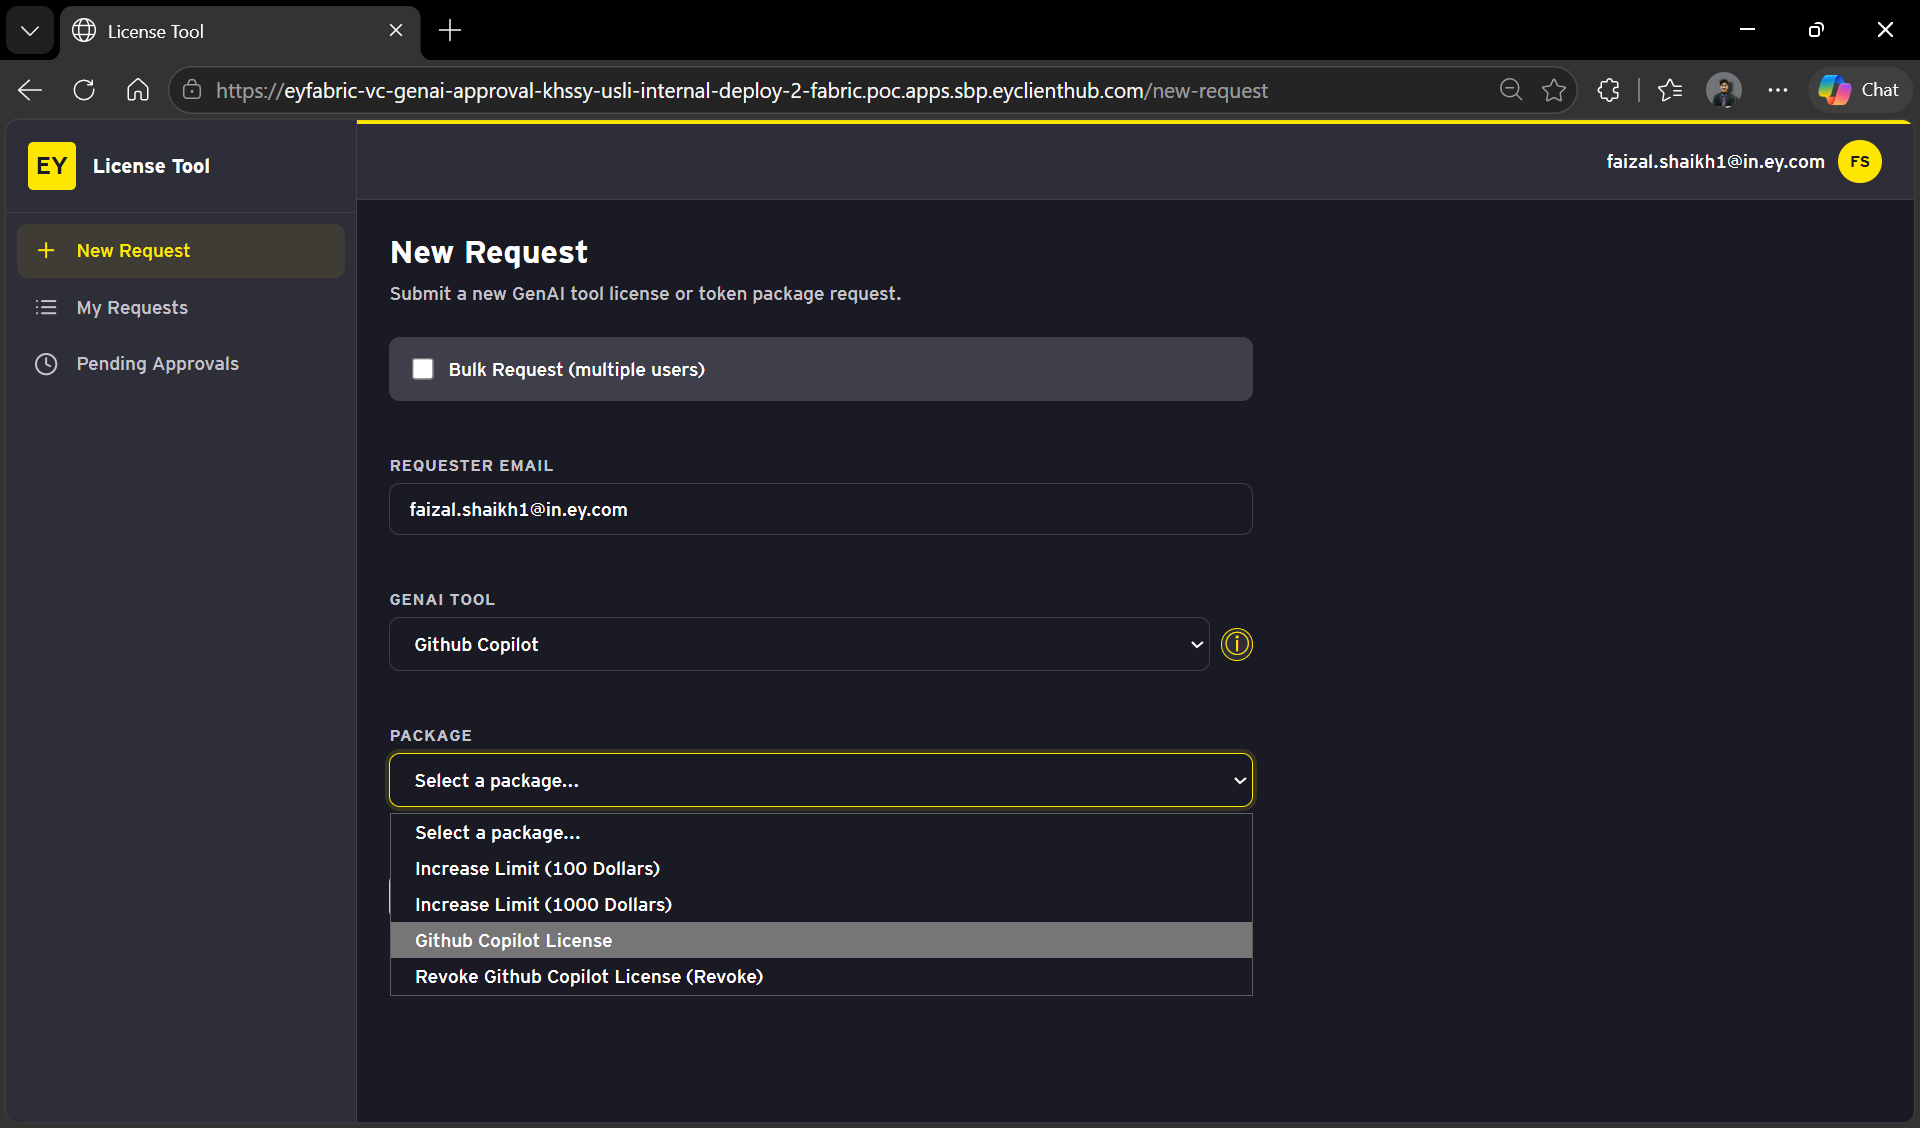Click the Bulk Request (multiple users) label
This screenshot has width=1920, height=1128.
tap(577, 370)
